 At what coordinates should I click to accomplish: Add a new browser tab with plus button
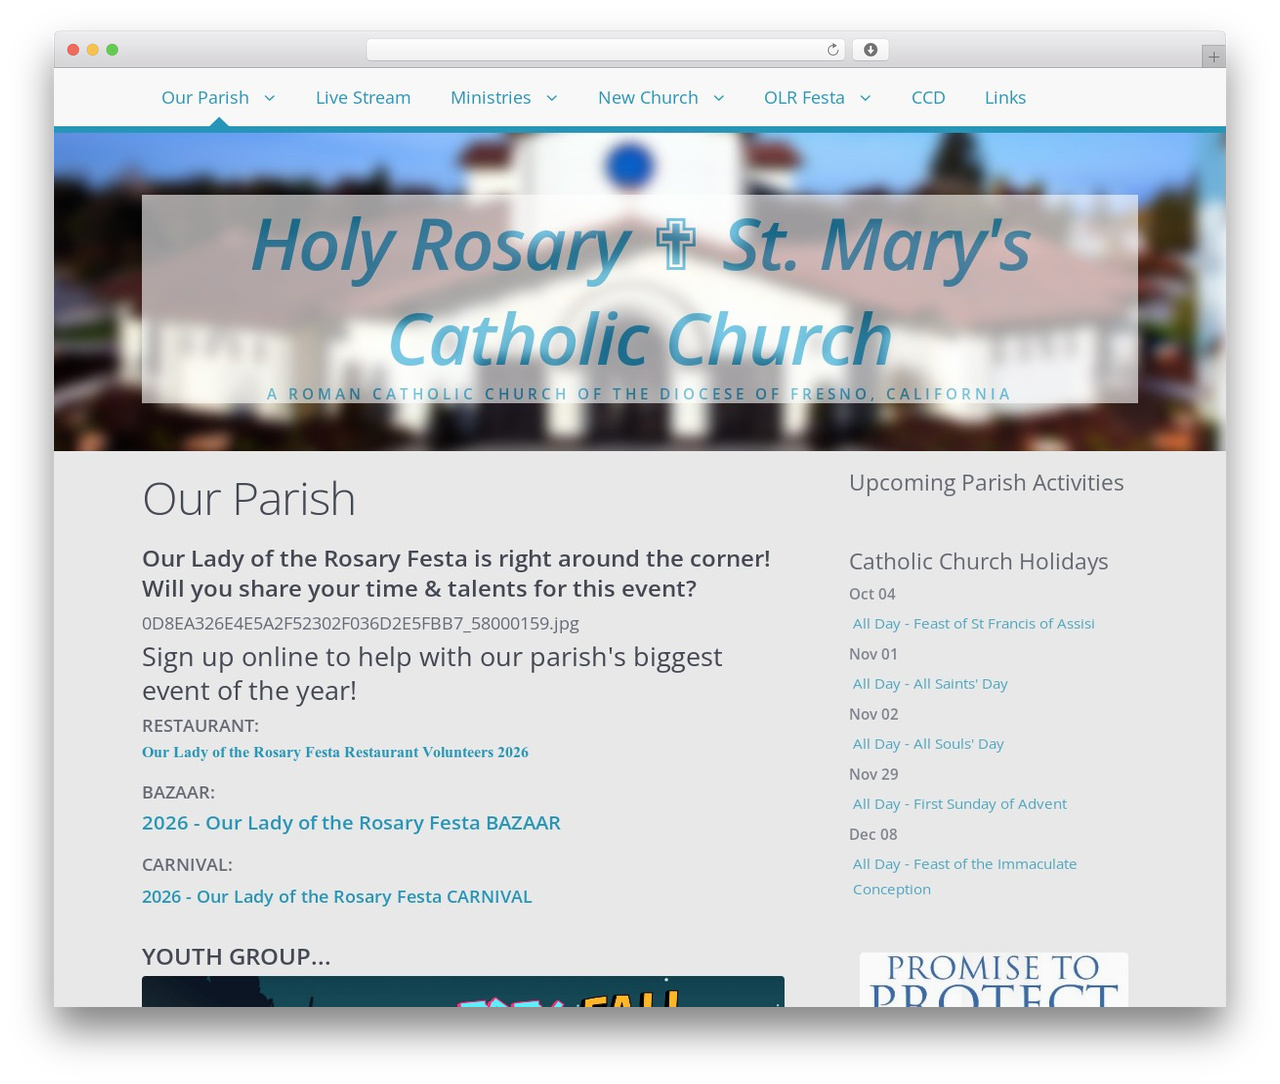[x=1213, y=57]
